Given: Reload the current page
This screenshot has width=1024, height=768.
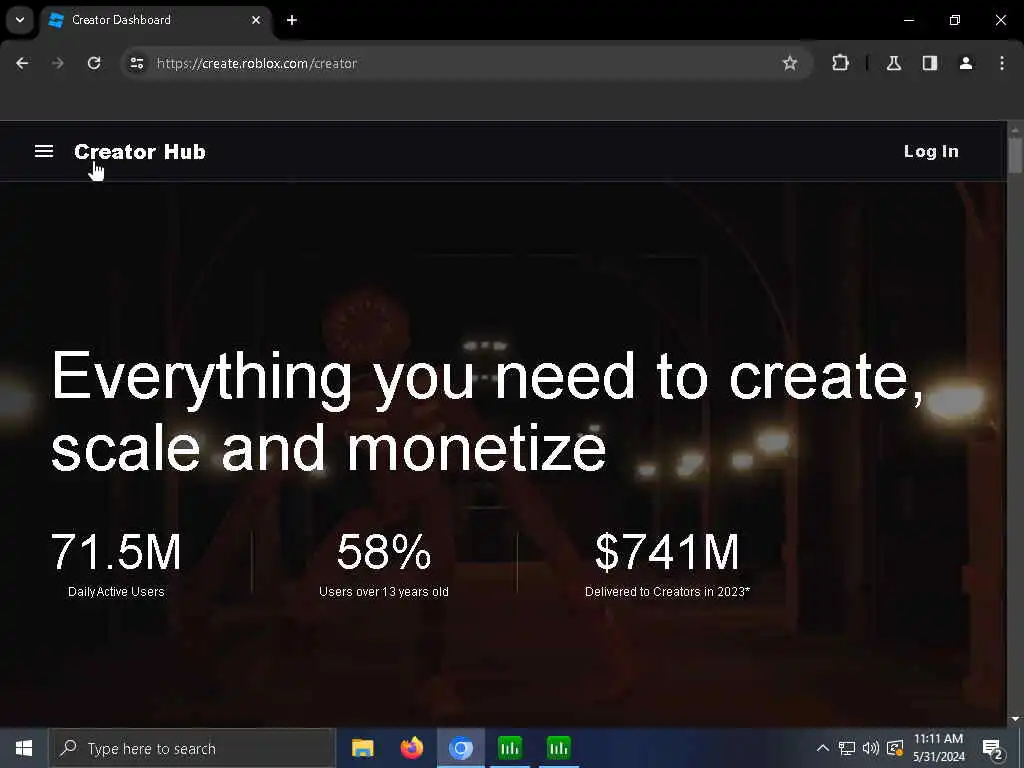Looking at the screenshot, I should [x=94, y=63].
